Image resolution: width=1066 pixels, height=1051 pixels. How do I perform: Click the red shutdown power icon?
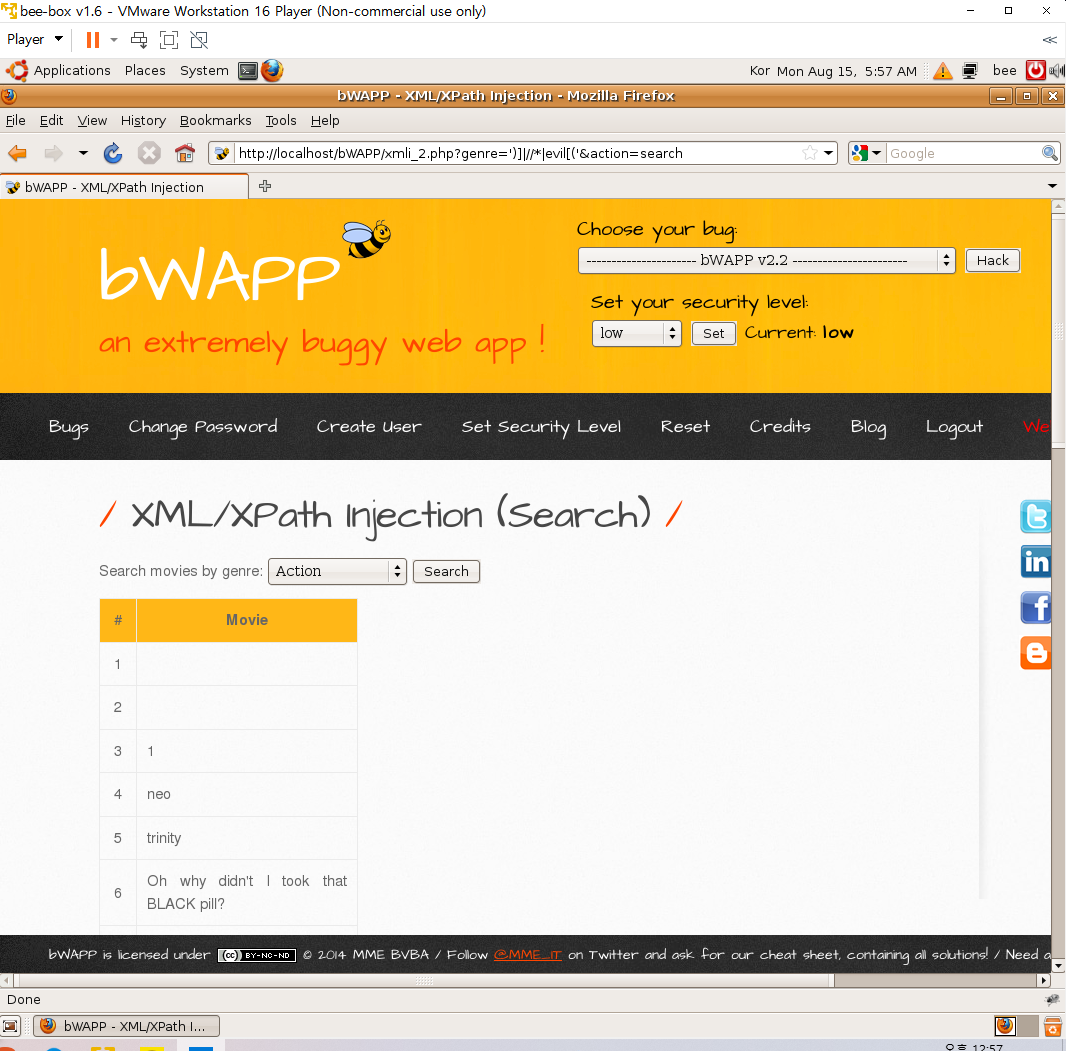(x=1035, y=71)
